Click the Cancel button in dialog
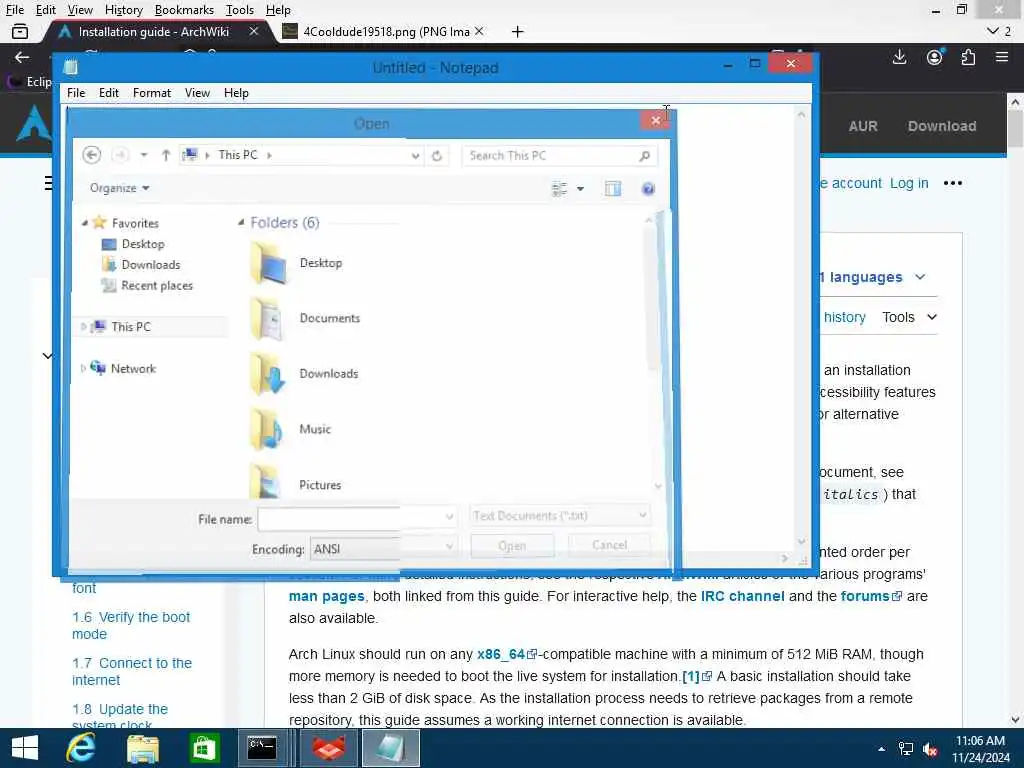This screenshot has height=768, width=1024. (609, 545)
